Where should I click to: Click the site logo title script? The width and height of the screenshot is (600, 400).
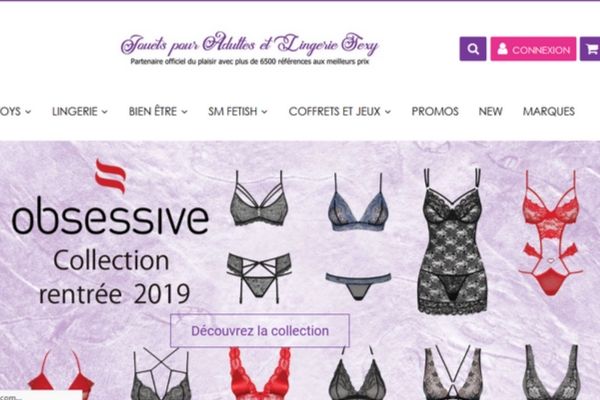pyautogui.click(x=249, y=44)
